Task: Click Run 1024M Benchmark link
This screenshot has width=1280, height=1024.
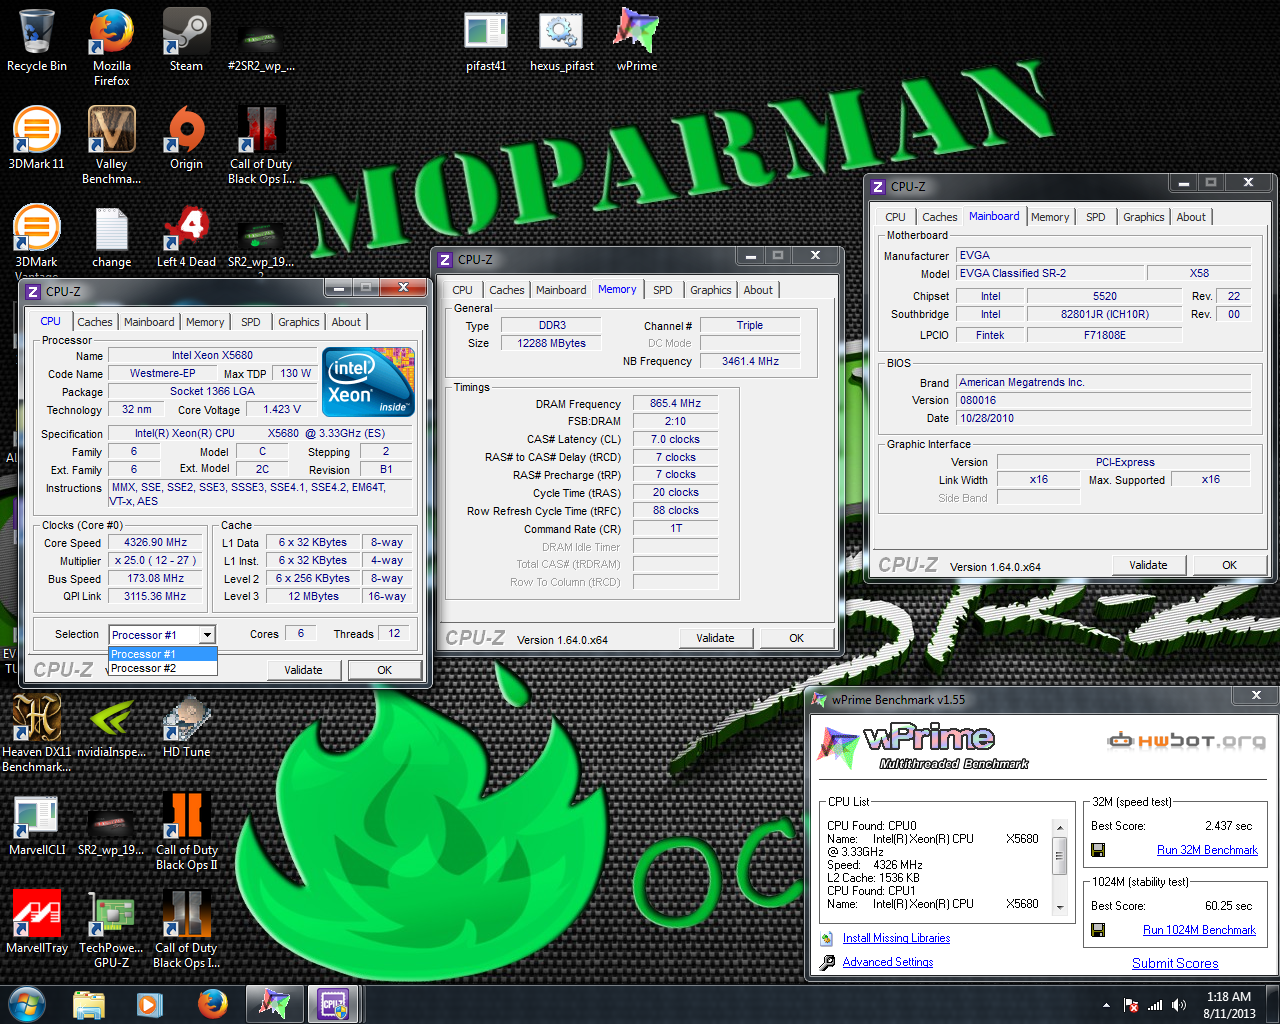Action: [x=1199, y=930]
